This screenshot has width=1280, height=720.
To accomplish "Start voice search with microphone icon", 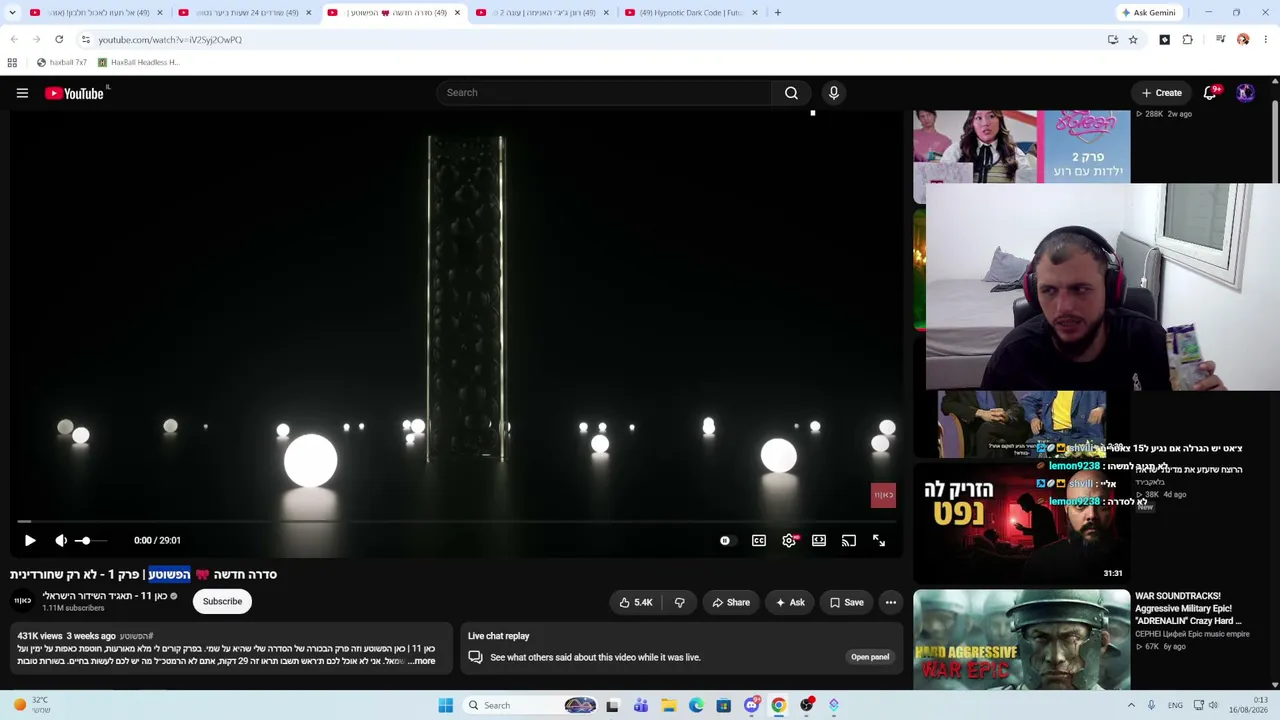I will [x=833, y=93].
